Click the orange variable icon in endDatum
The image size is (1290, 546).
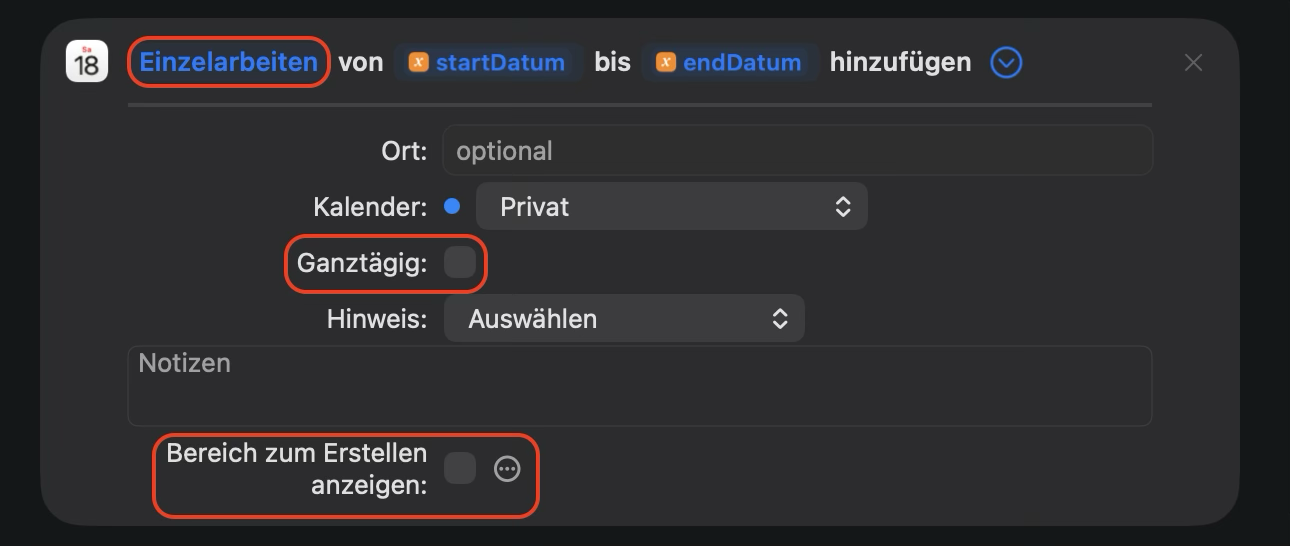point(665,63)
